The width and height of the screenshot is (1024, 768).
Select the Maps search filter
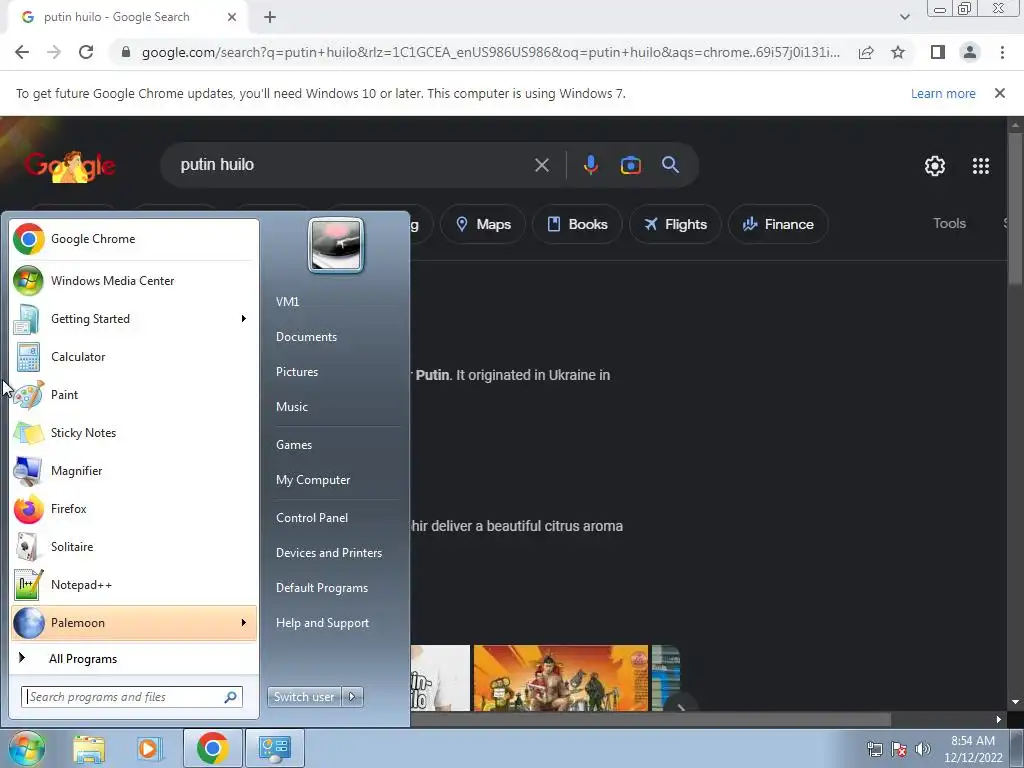[483, 224]
